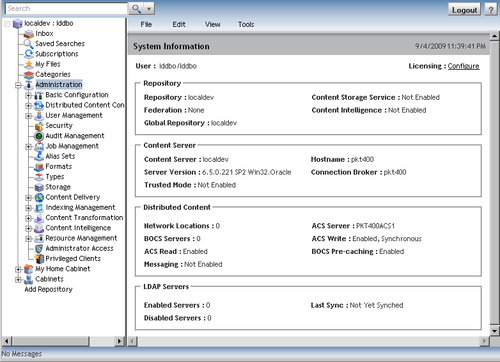This screenshot has height=362, width=500.
Task: Click the Audit Management icon
Action: pos(39,136)
